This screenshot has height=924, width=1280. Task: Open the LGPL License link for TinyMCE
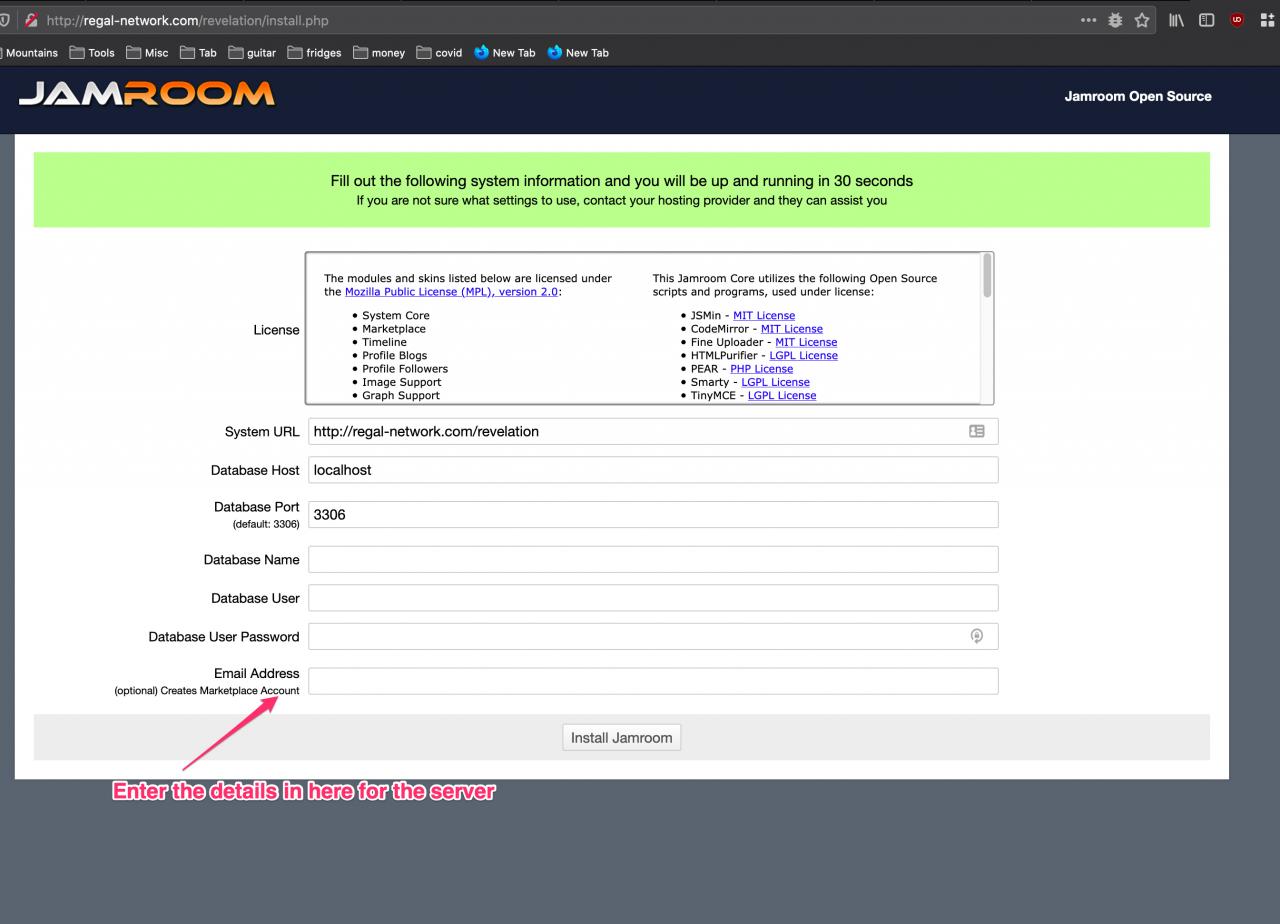pos(782,395)
